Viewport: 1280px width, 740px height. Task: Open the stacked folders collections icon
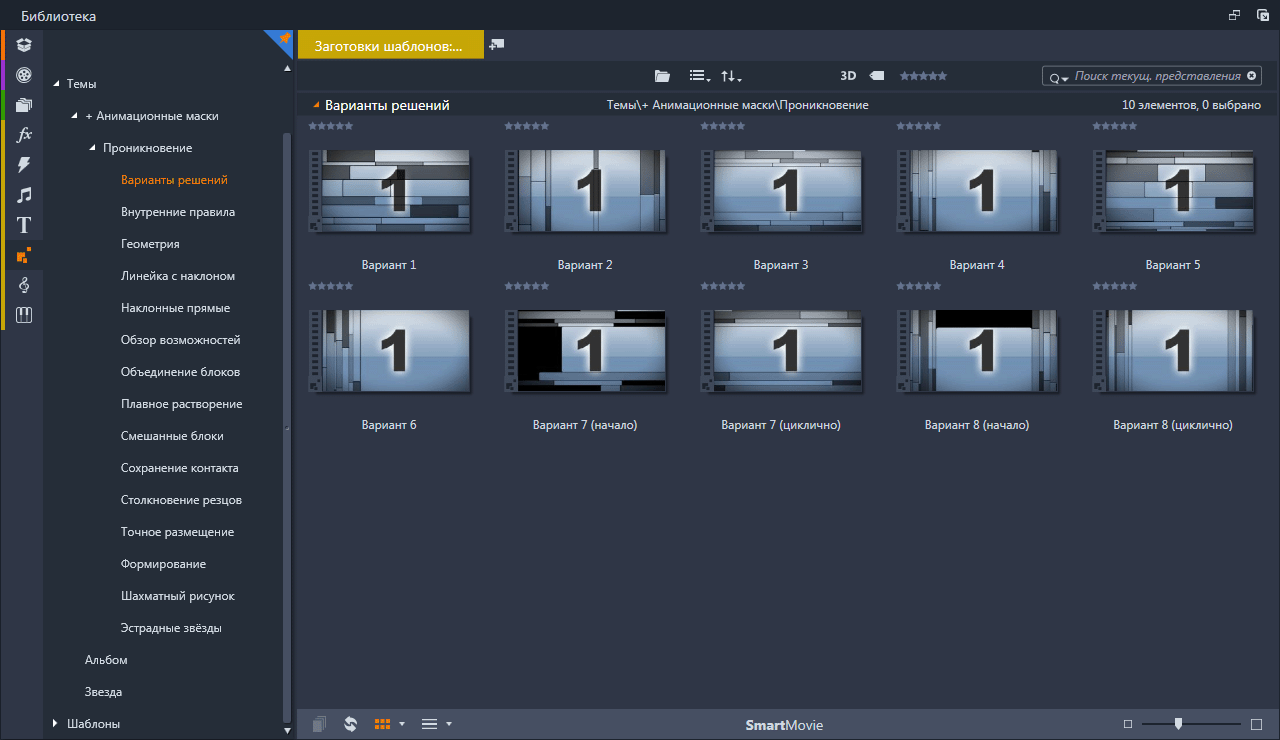(x=24, y=104)
